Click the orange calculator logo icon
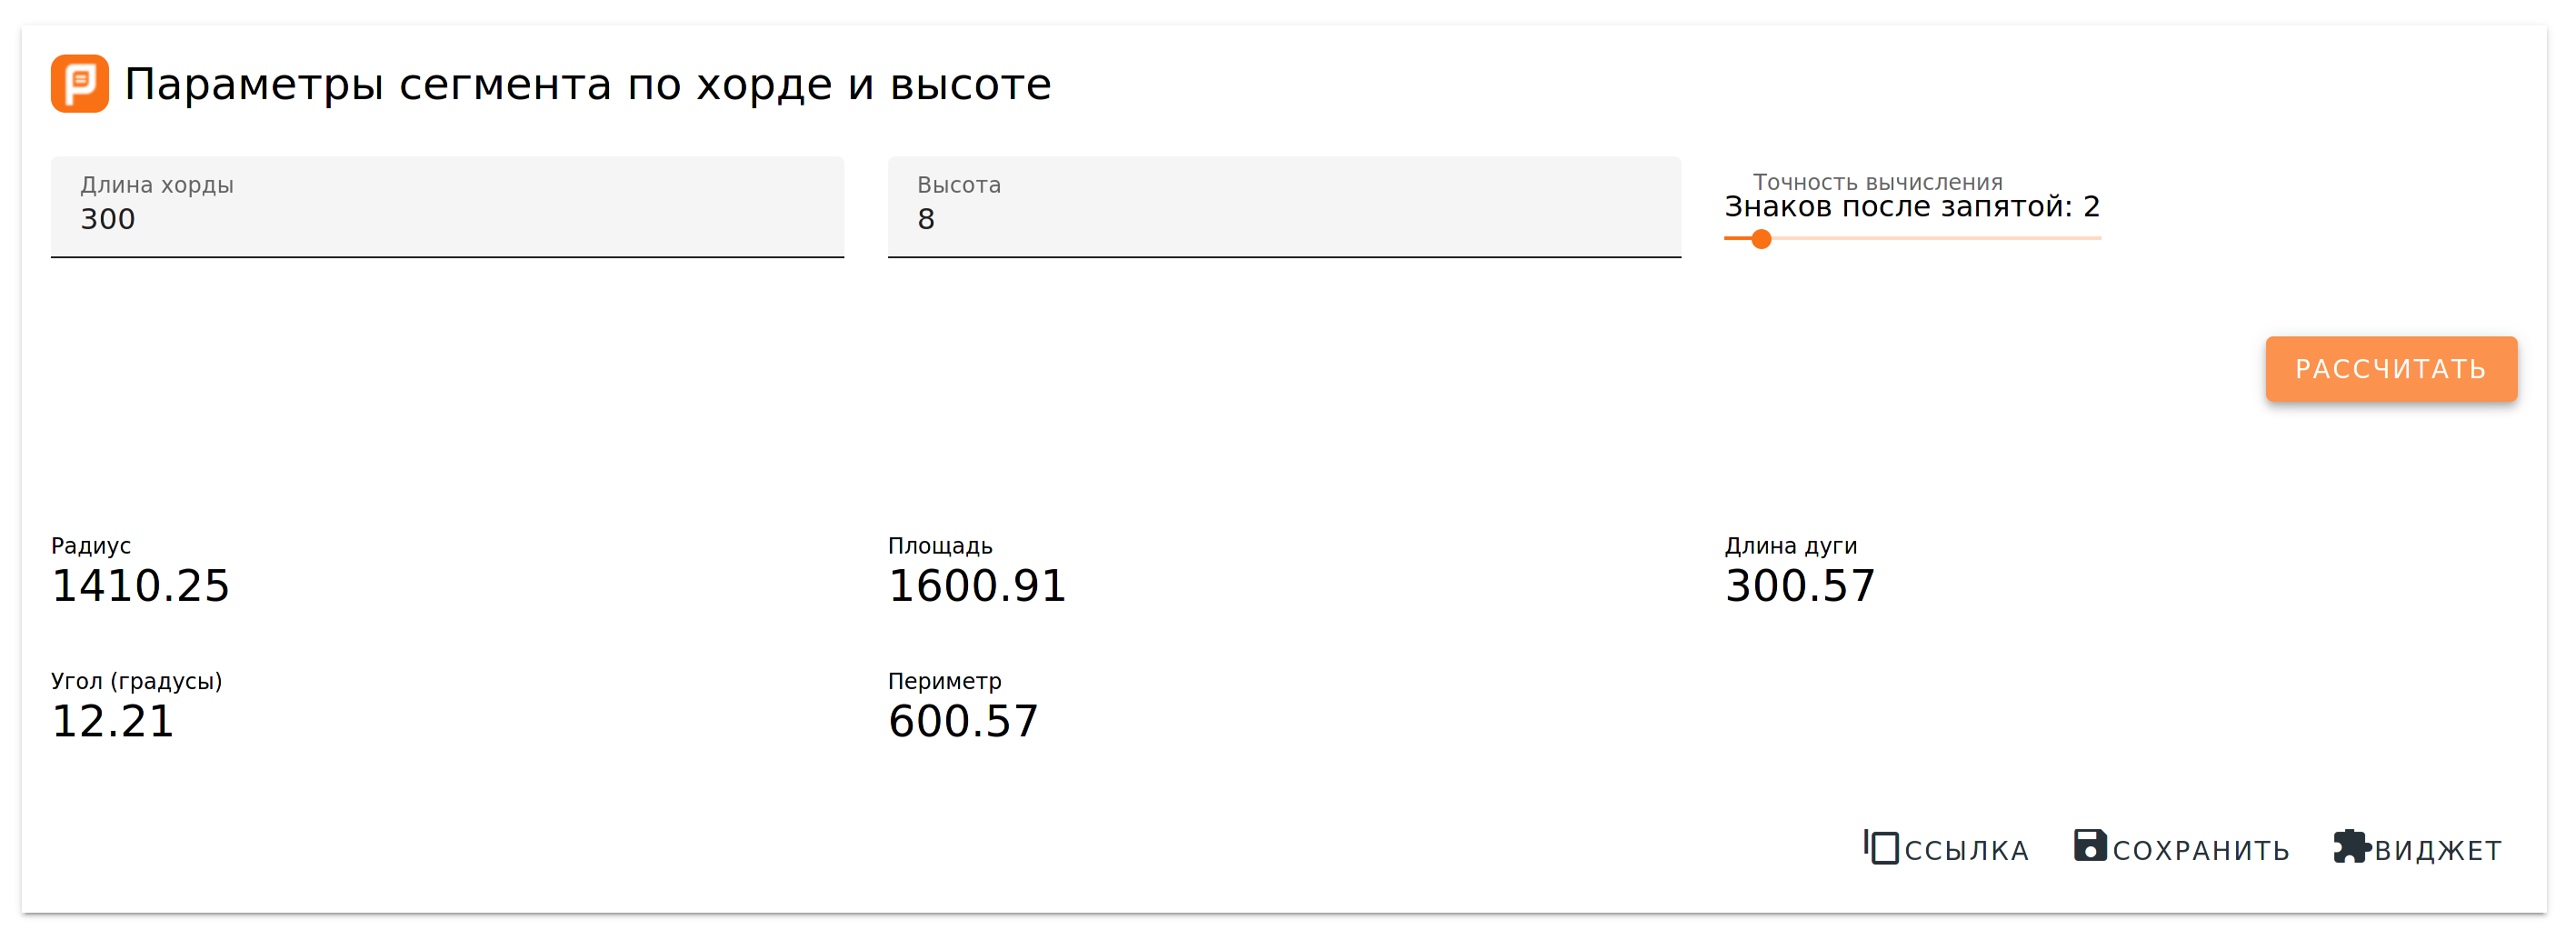Image resolution: width=2576 pixels, height=940 pixels. (80, 84)
